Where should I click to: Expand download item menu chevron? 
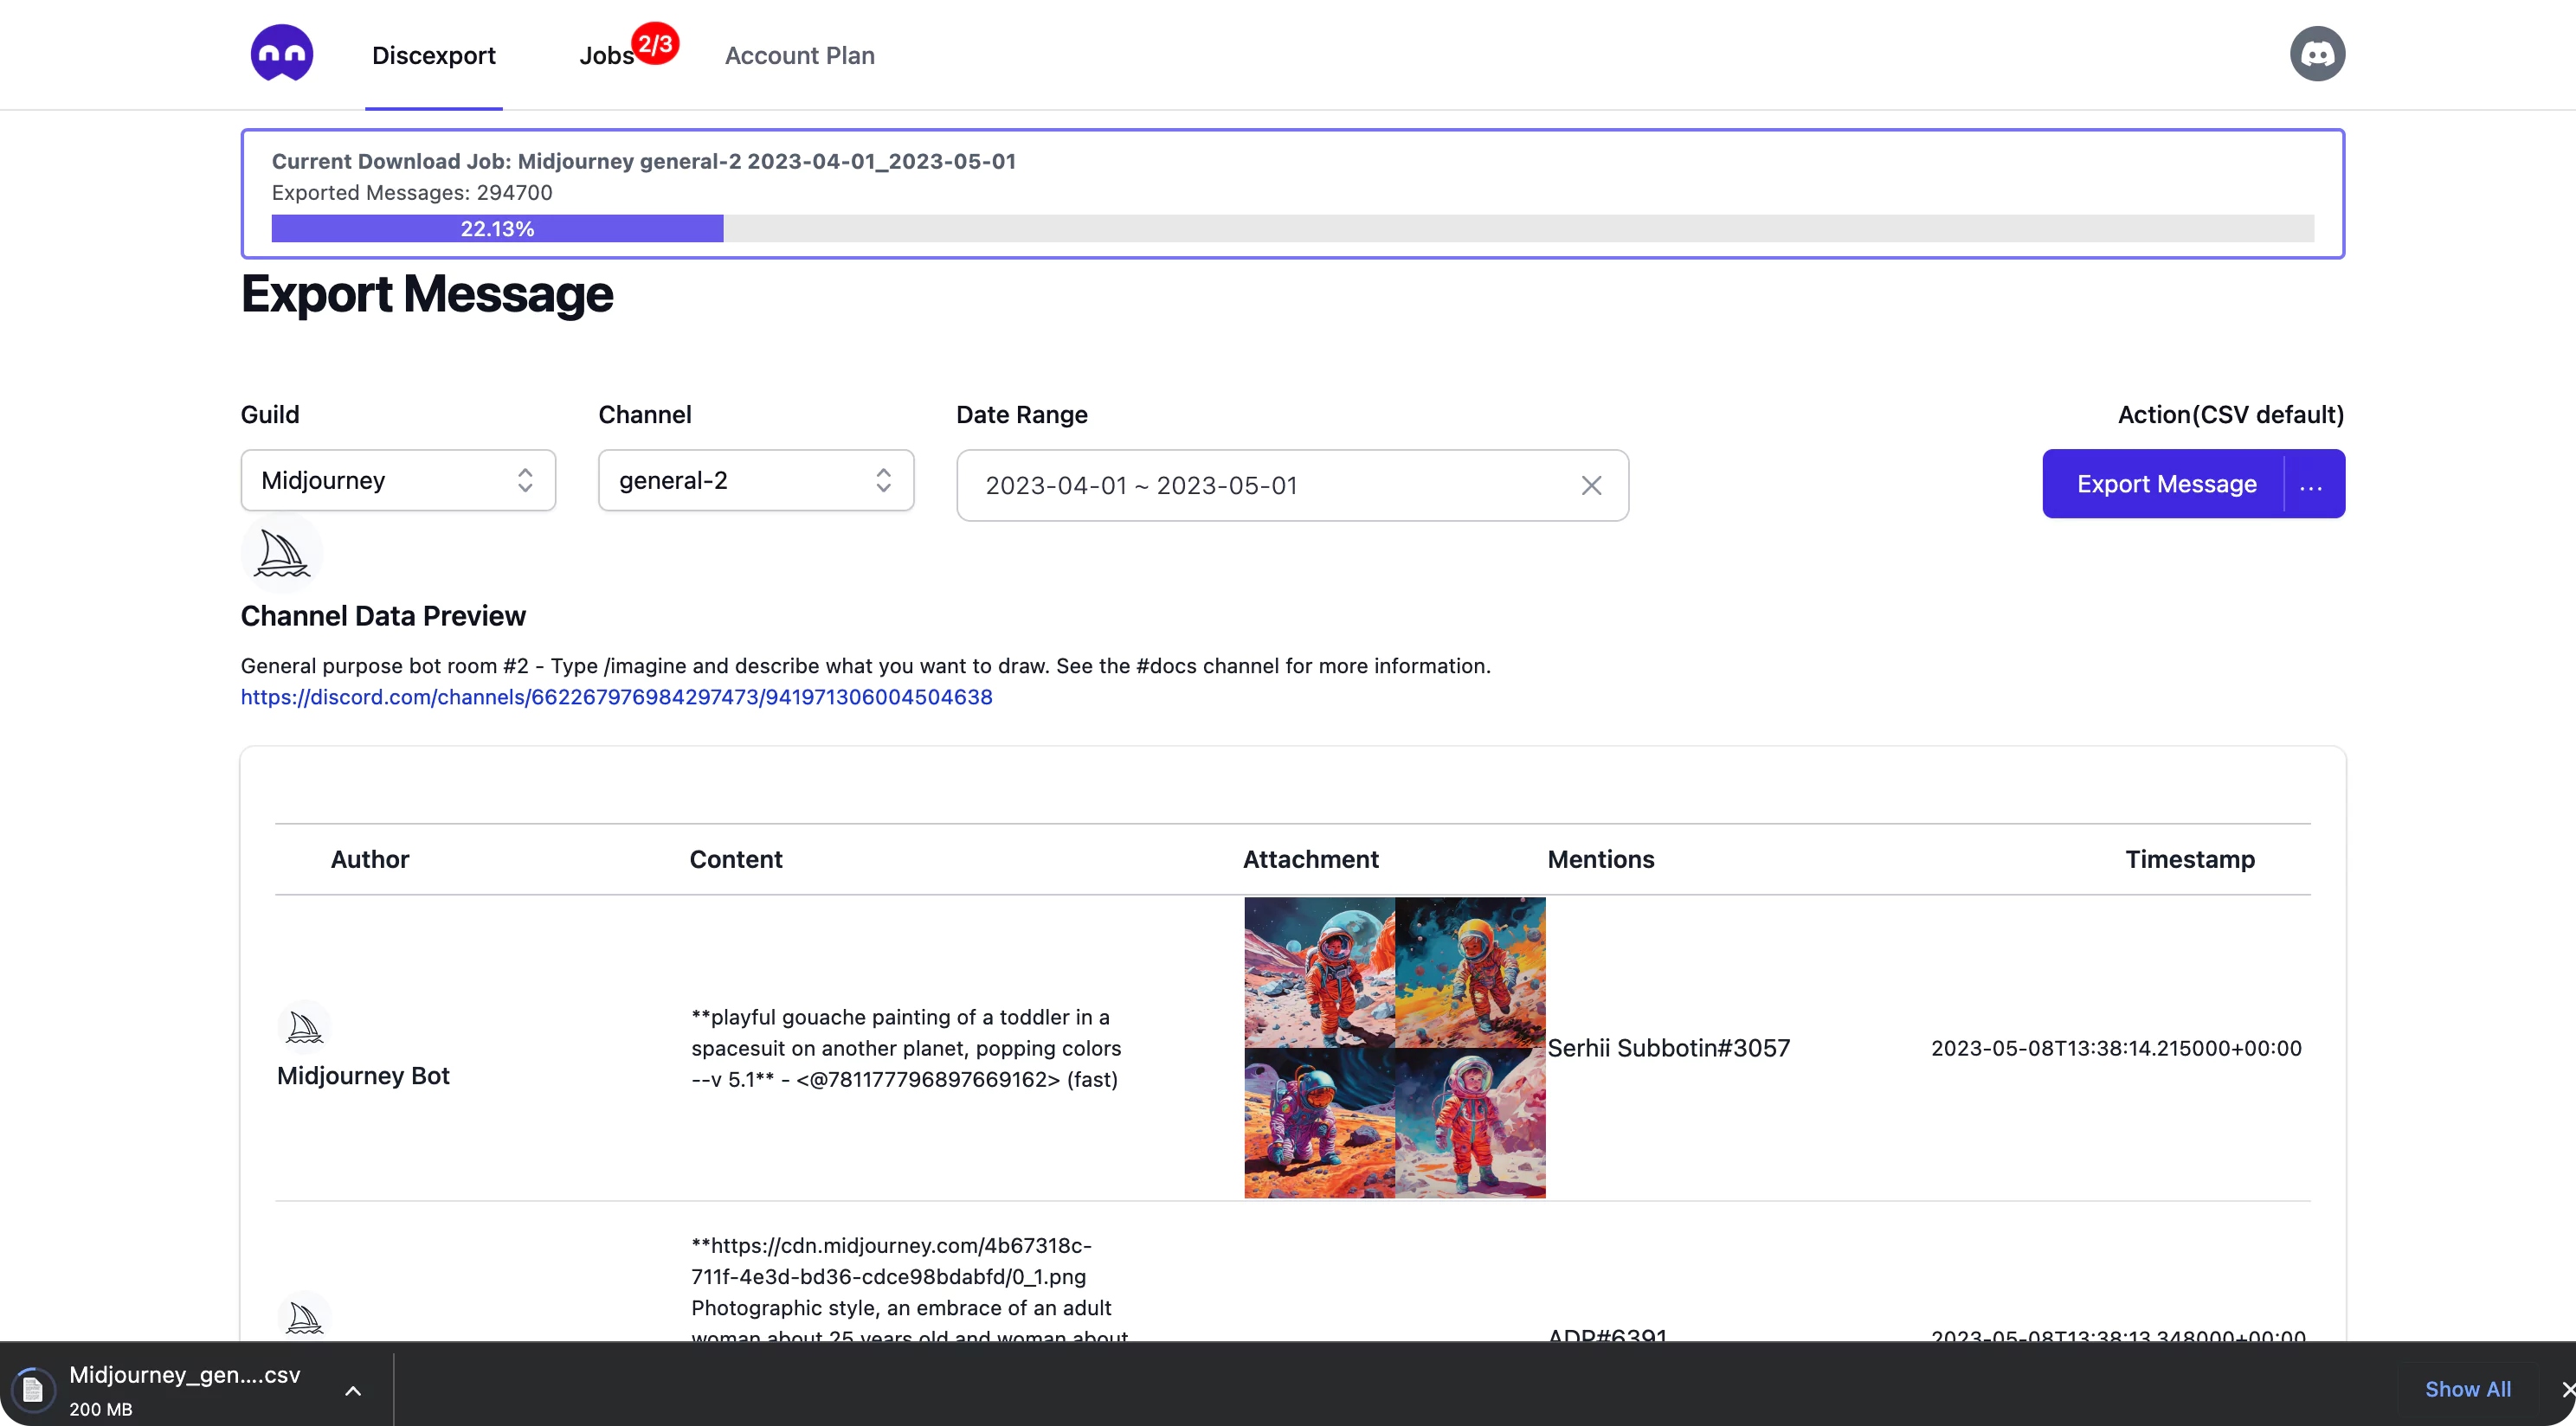tap(353, 1390)
